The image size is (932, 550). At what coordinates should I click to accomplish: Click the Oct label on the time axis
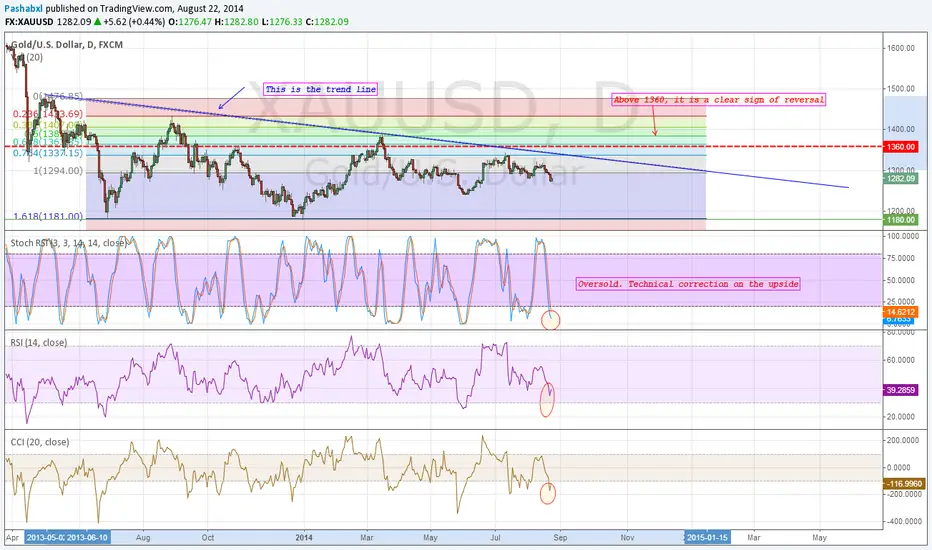point(207,538)
